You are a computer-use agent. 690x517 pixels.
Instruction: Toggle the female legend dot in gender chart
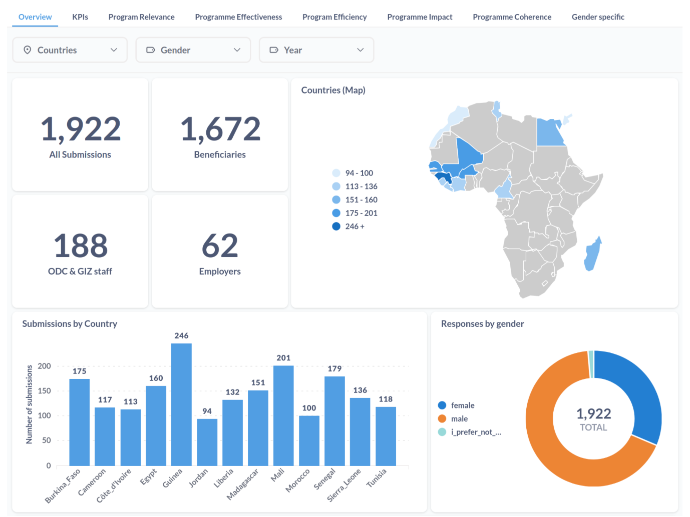click(x=442, y=405)
